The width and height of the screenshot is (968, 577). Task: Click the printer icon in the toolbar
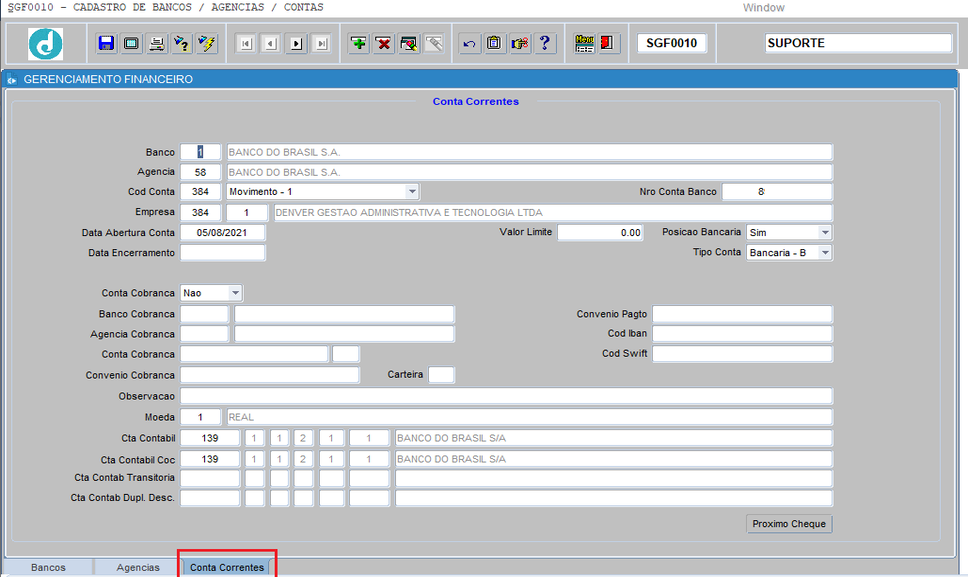click(x=157, y=43)
